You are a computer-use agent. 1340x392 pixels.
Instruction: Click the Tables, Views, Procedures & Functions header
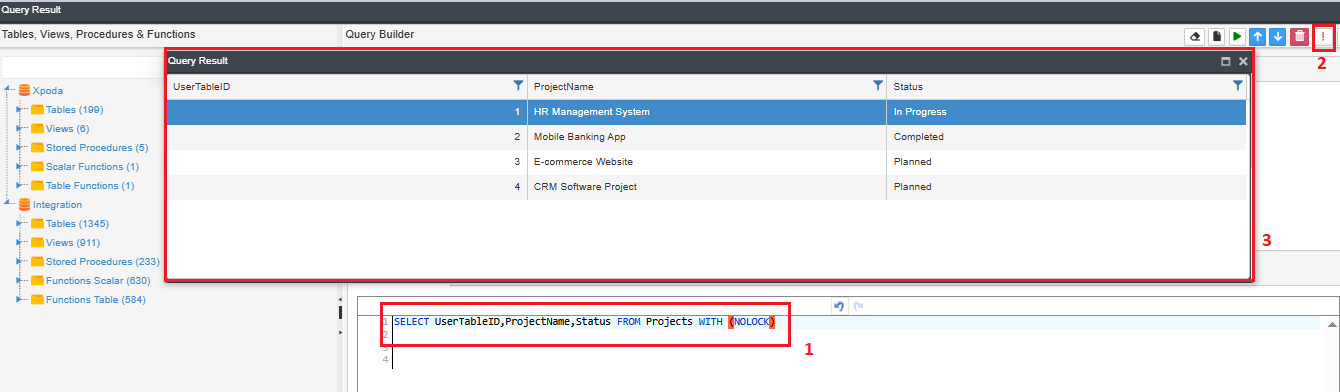click(x=99, y=35)
